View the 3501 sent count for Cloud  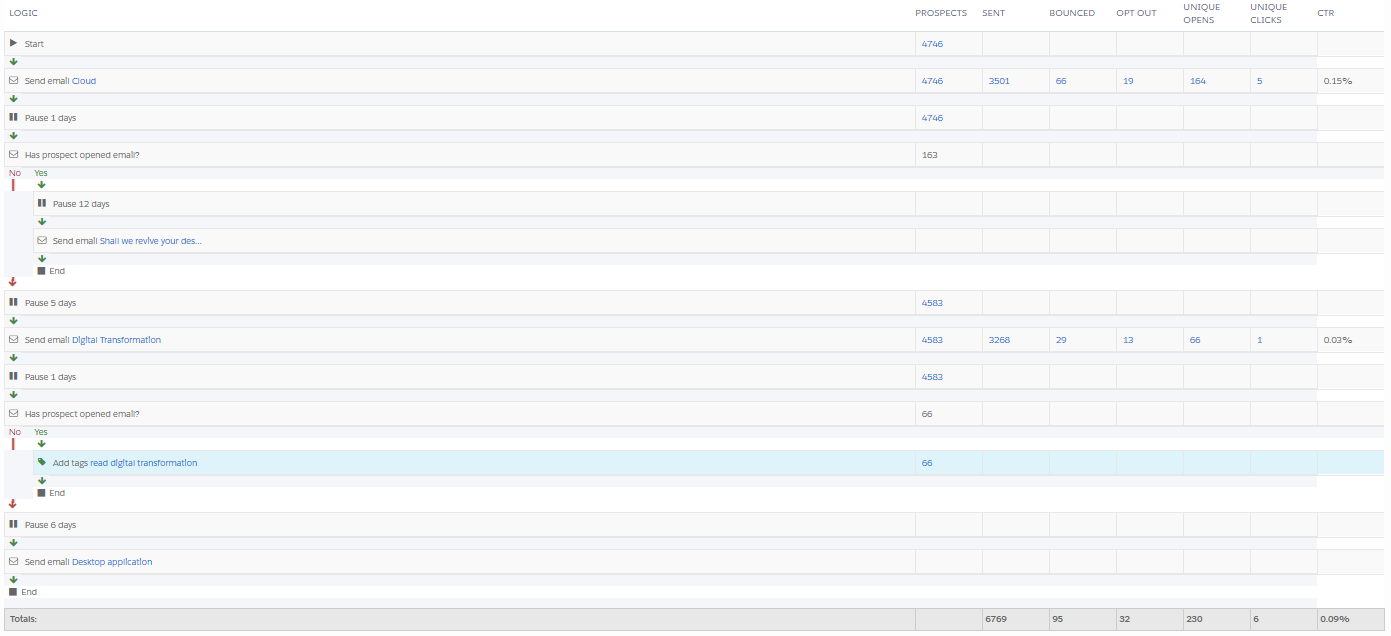[998, 81]
